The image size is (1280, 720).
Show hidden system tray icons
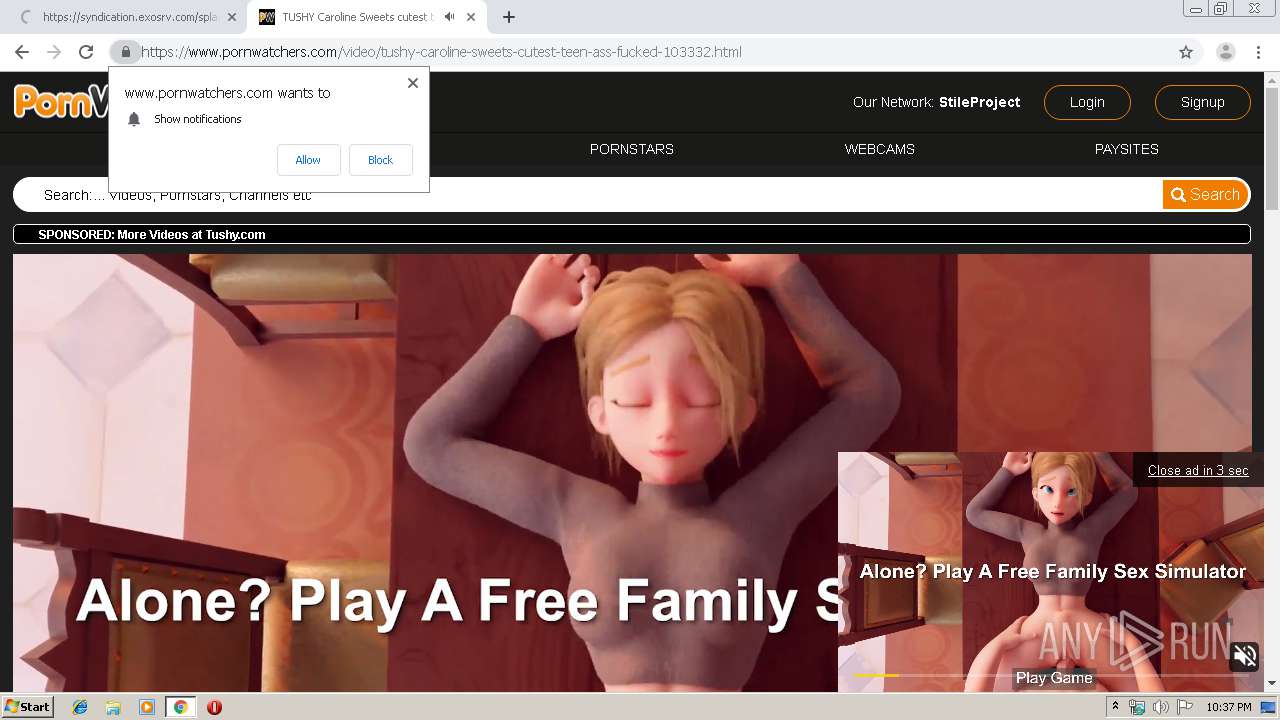1115,707
